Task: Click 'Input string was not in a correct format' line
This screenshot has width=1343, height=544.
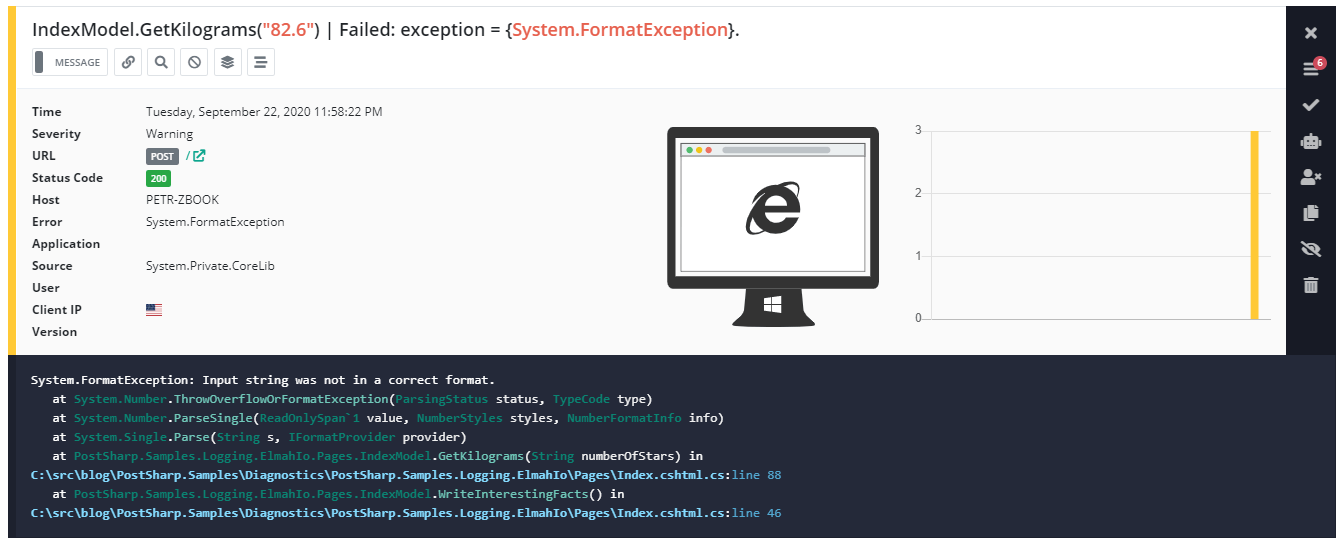Action: [263, 380]
